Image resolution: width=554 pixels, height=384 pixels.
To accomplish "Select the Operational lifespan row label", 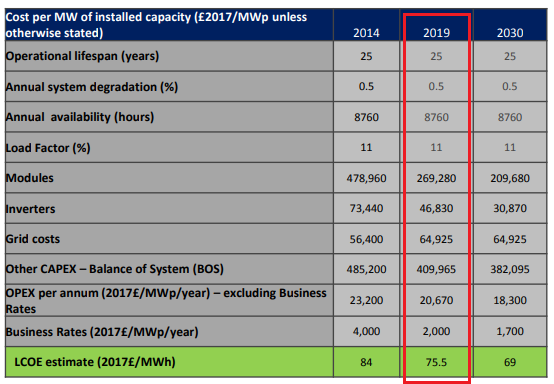I will 82,56.
